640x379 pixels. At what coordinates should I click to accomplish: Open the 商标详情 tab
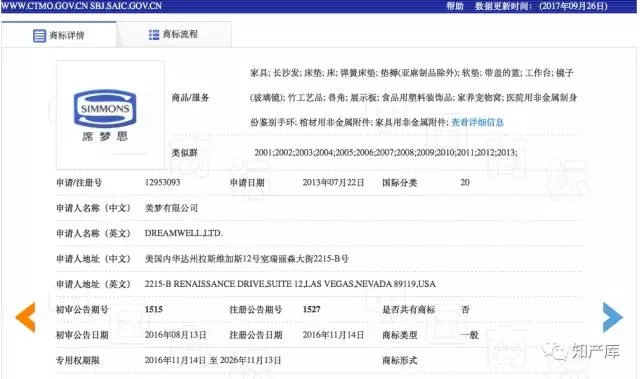pyautogui.click(x=59, y=35)
